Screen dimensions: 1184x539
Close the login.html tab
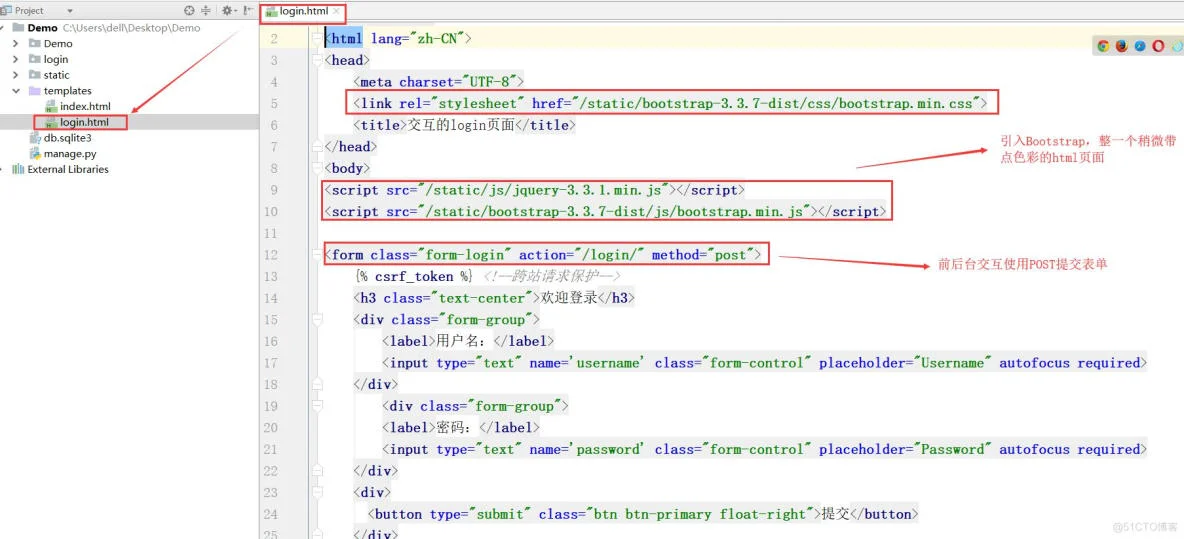pos(336,12)
